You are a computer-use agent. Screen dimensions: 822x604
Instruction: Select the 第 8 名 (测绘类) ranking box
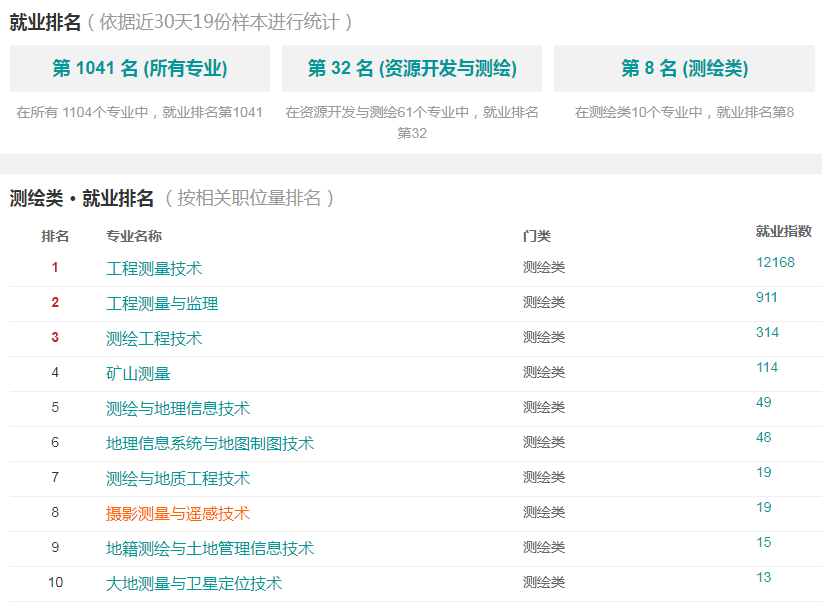coord(684,69)
